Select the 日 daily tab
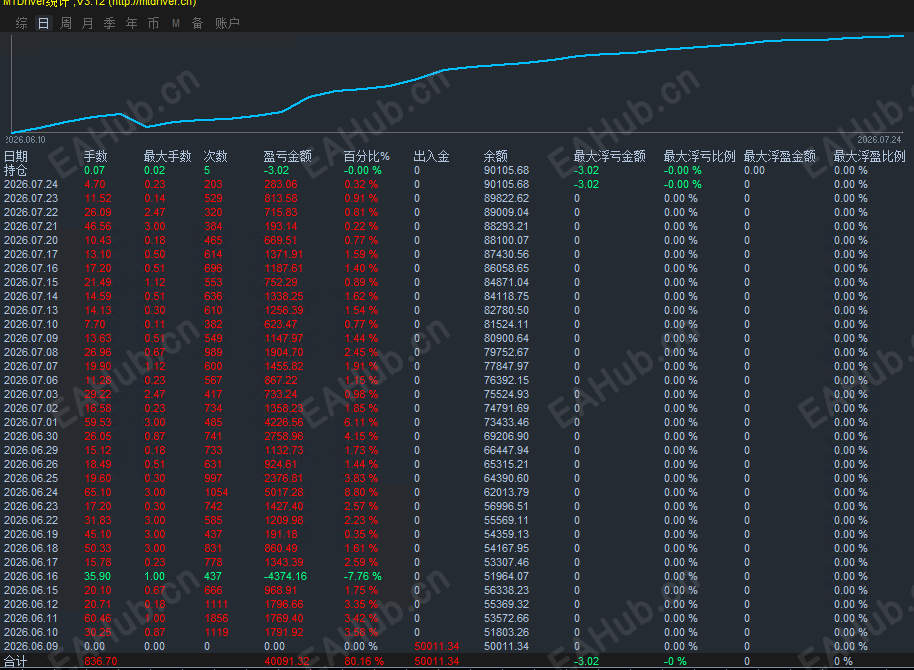This screenshot has width=914, height=670. click(x=44, y=23)
